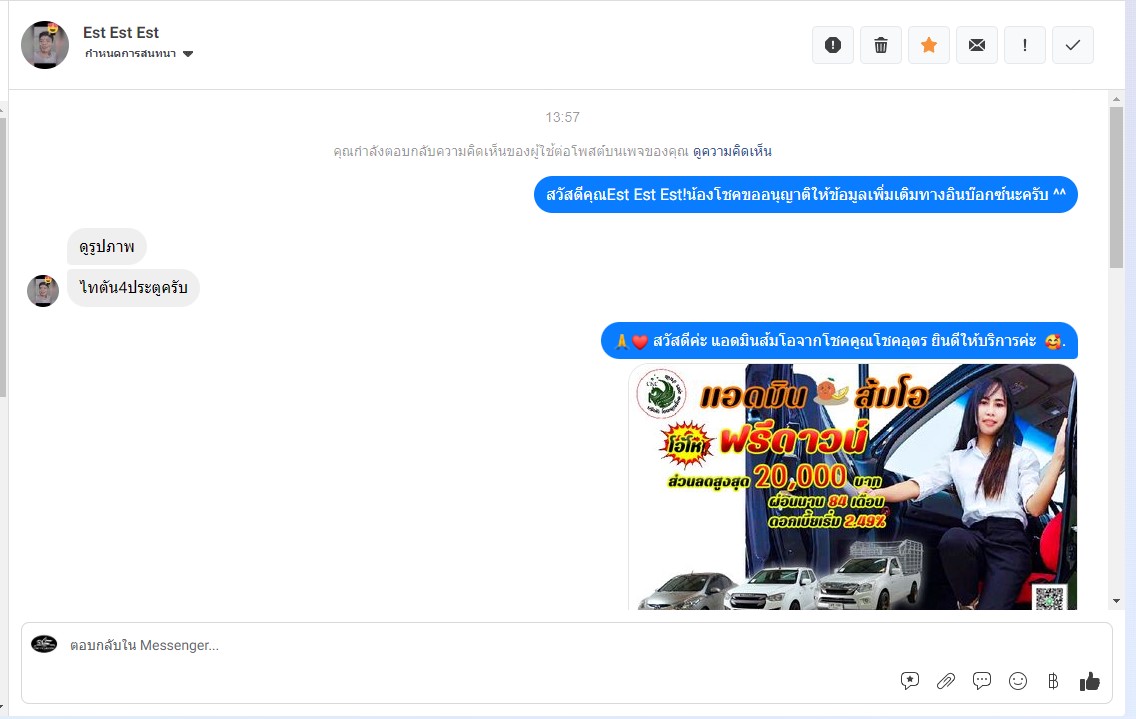Flag conversation with exclamation mark icon
1136x719 pixels.
pyautogui.click(x=1024, y=45)
